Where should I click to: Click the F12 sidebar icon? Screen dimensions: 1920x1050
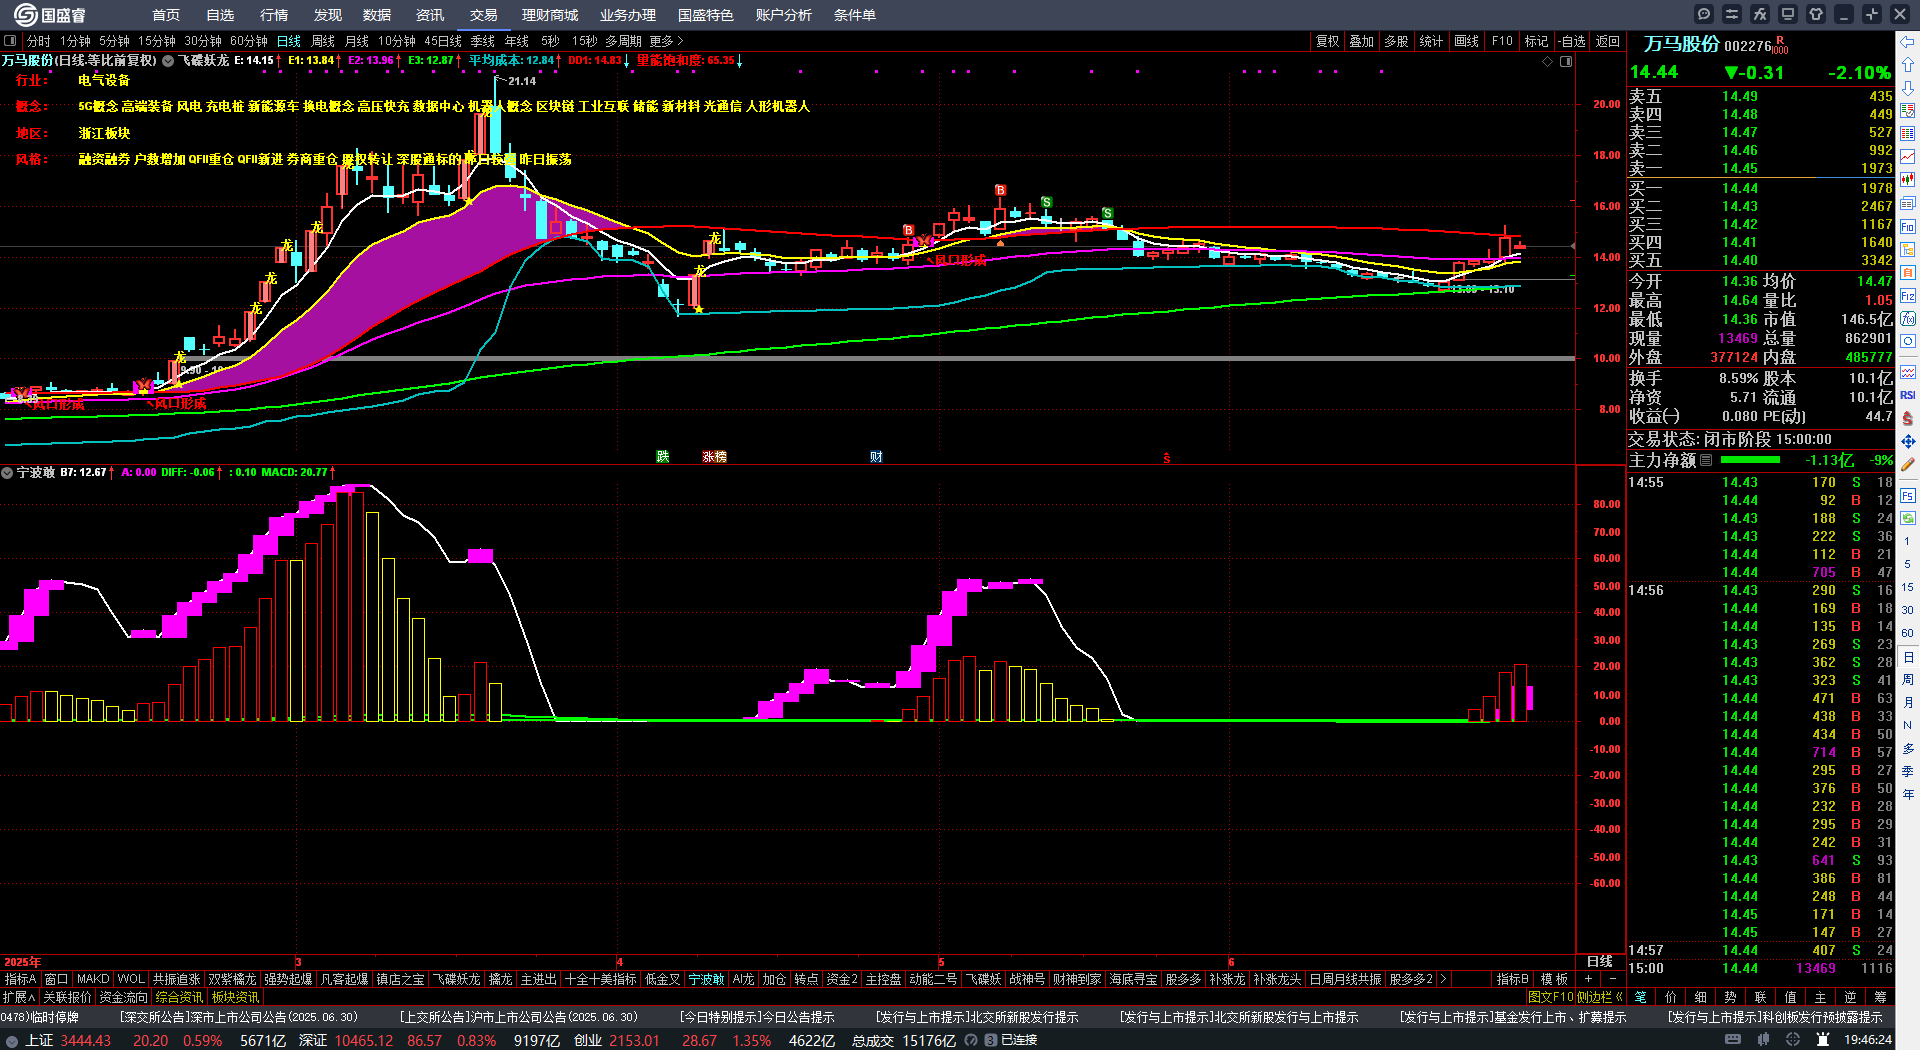click(1908, 296)
